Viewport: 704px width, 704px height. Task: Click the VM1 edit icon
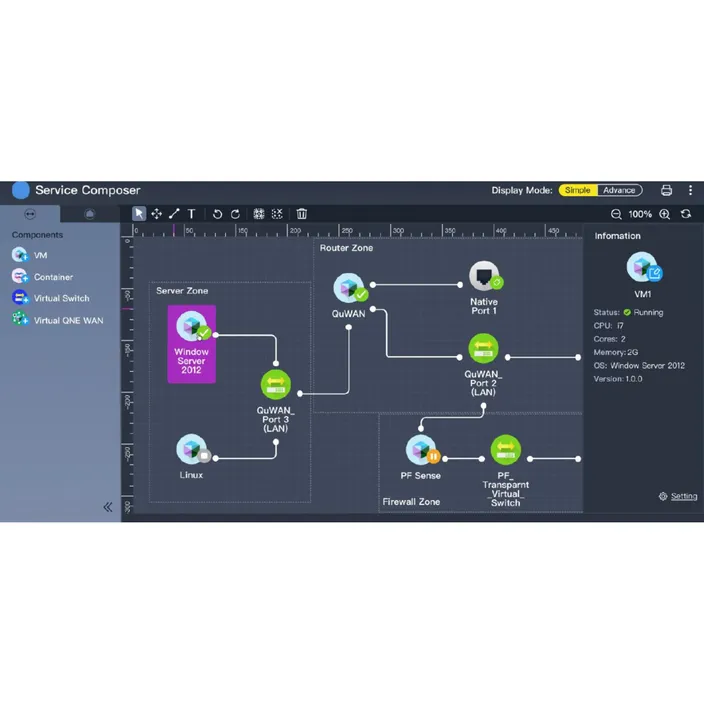click(x=655, y=273)
